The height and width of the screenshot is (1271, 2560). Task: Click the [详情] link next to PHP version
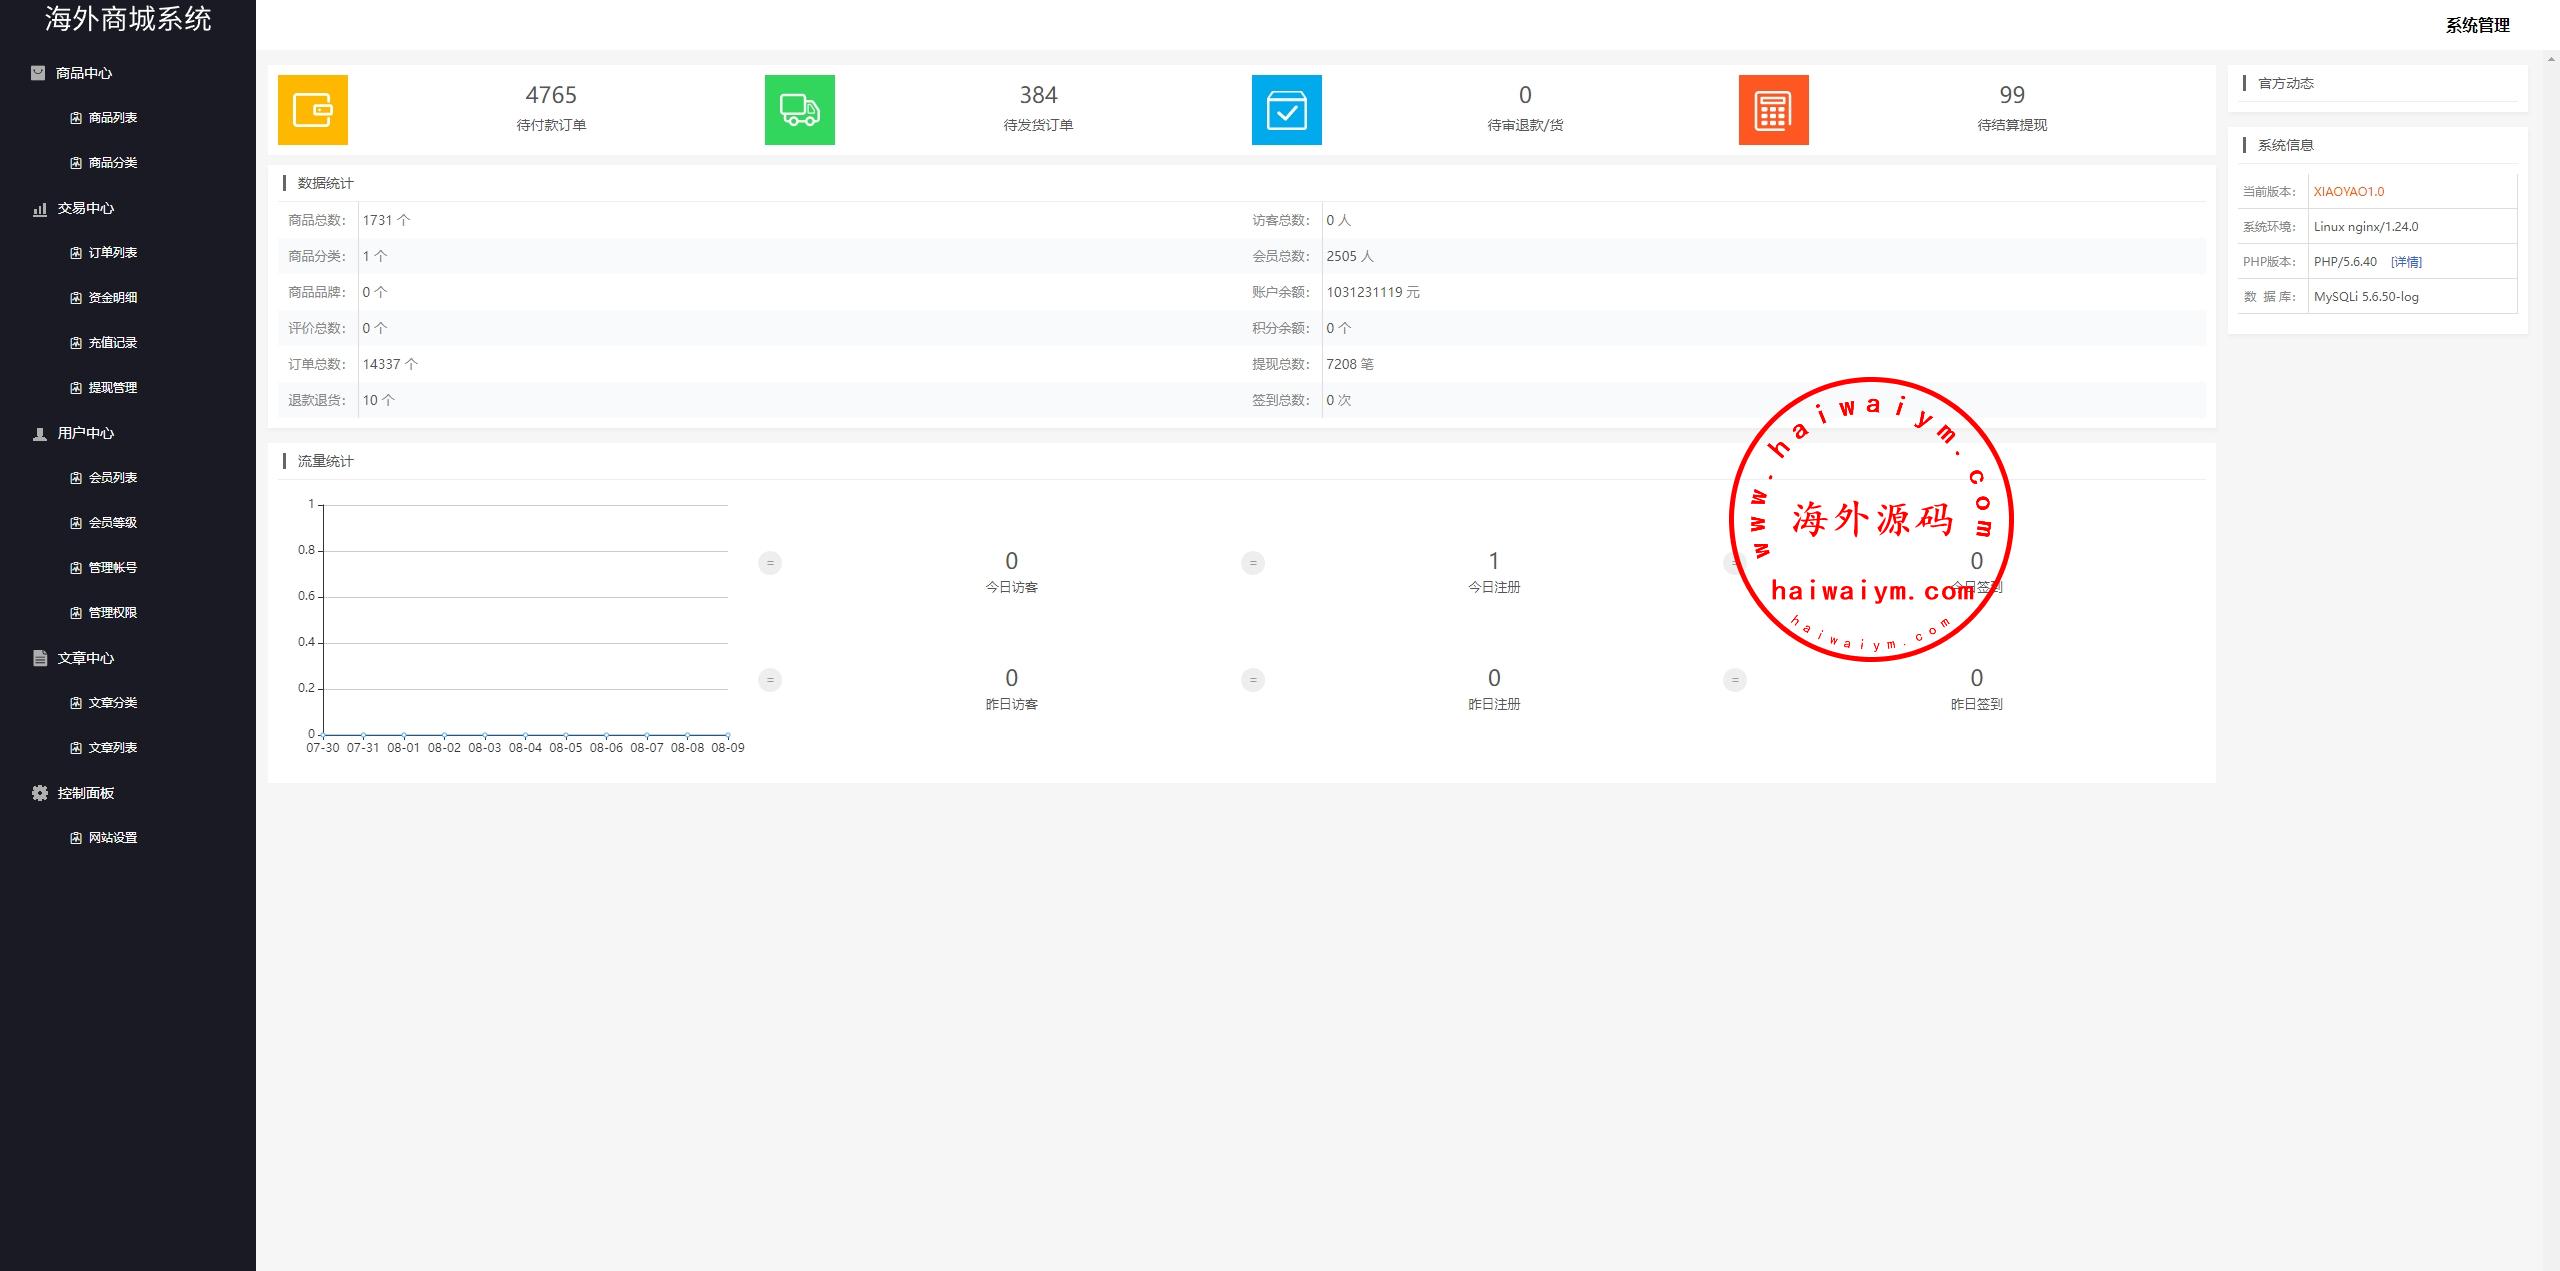click(2406, 262)
